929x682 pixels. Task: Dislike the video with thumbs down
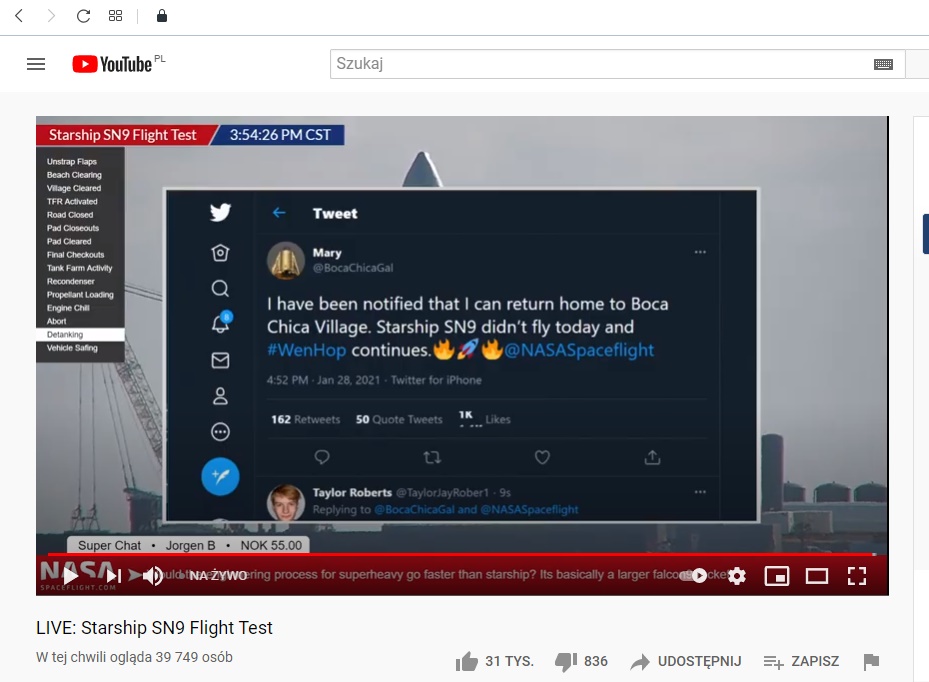(566, 661)
